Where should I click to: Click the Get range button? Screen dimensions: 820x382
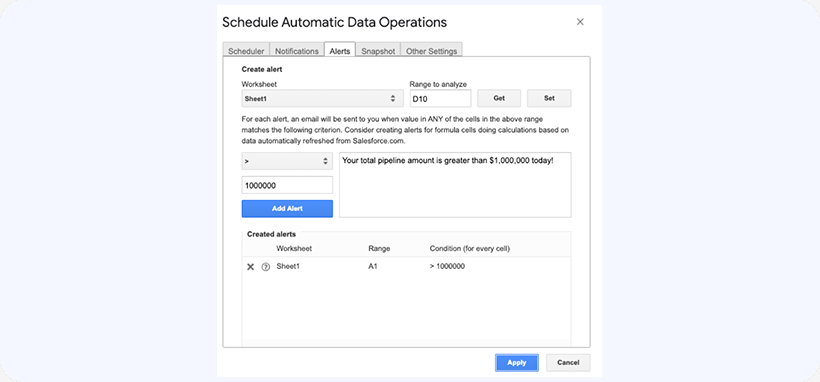[x=499, y=98]
